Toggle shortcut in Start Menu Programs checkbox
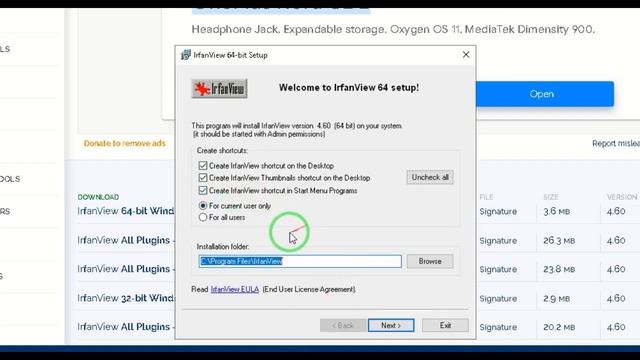 203,191
